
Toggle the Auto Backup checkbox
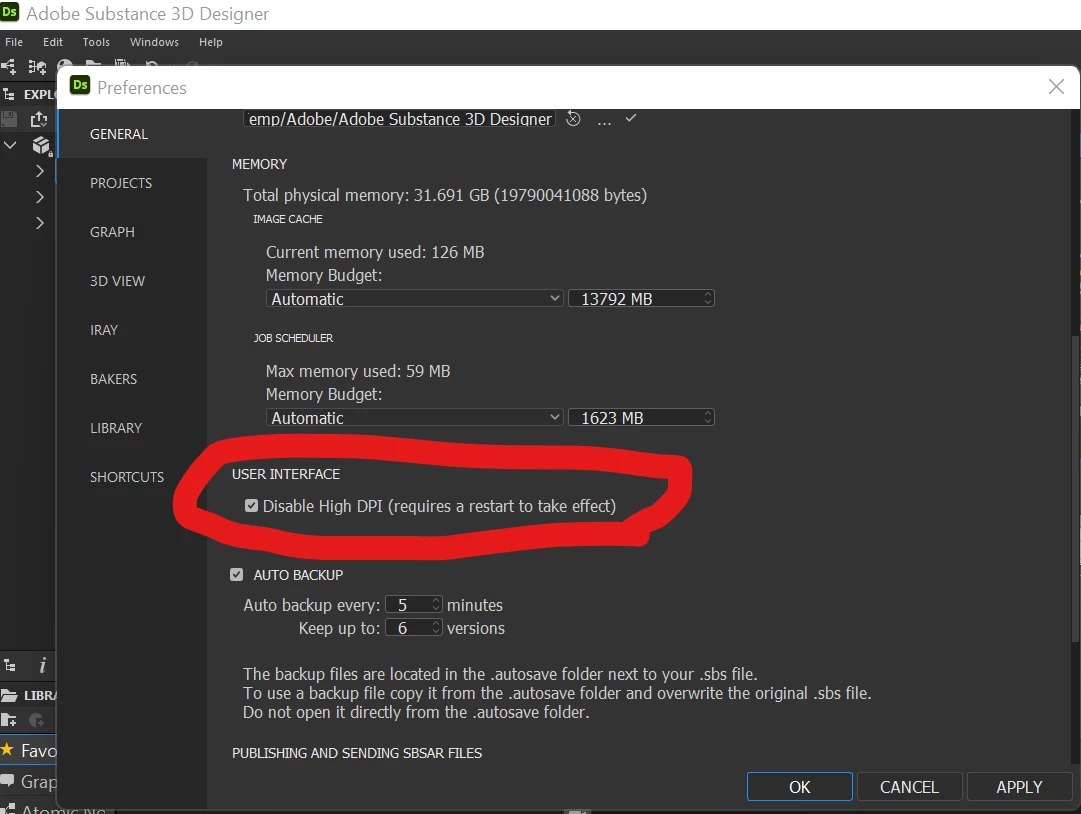tap(236, 574)
